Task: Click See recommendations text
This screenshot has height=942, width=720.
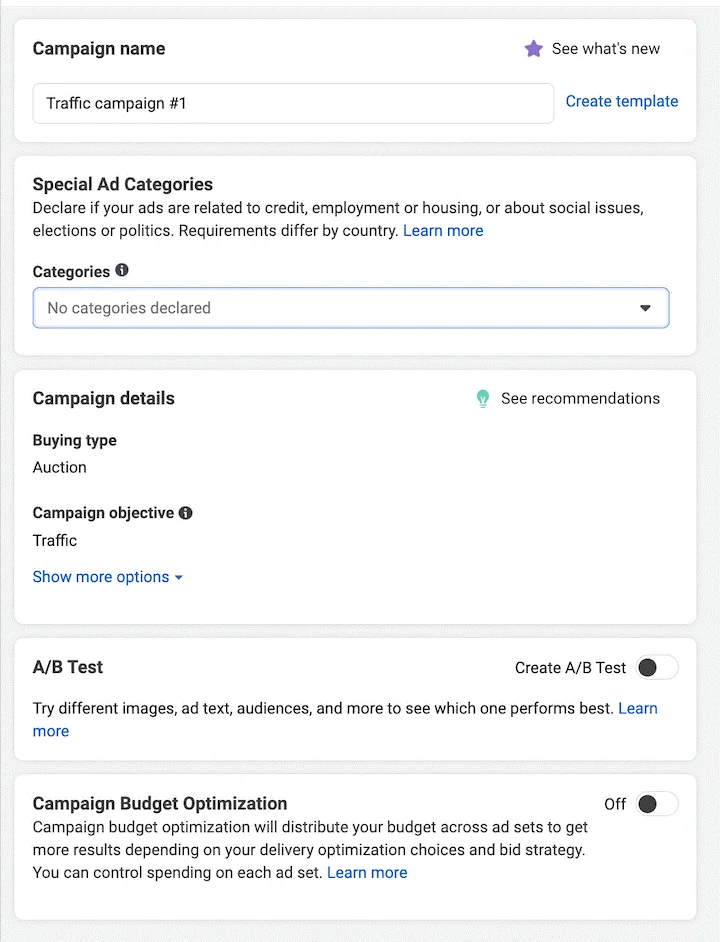Action: 580,399
